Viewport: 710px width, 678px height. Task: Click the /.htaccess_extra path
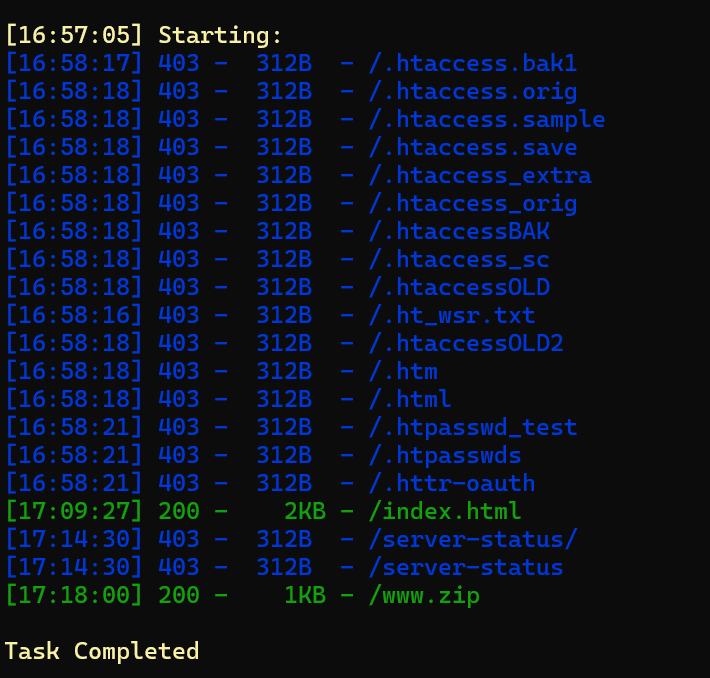[480, 176]
